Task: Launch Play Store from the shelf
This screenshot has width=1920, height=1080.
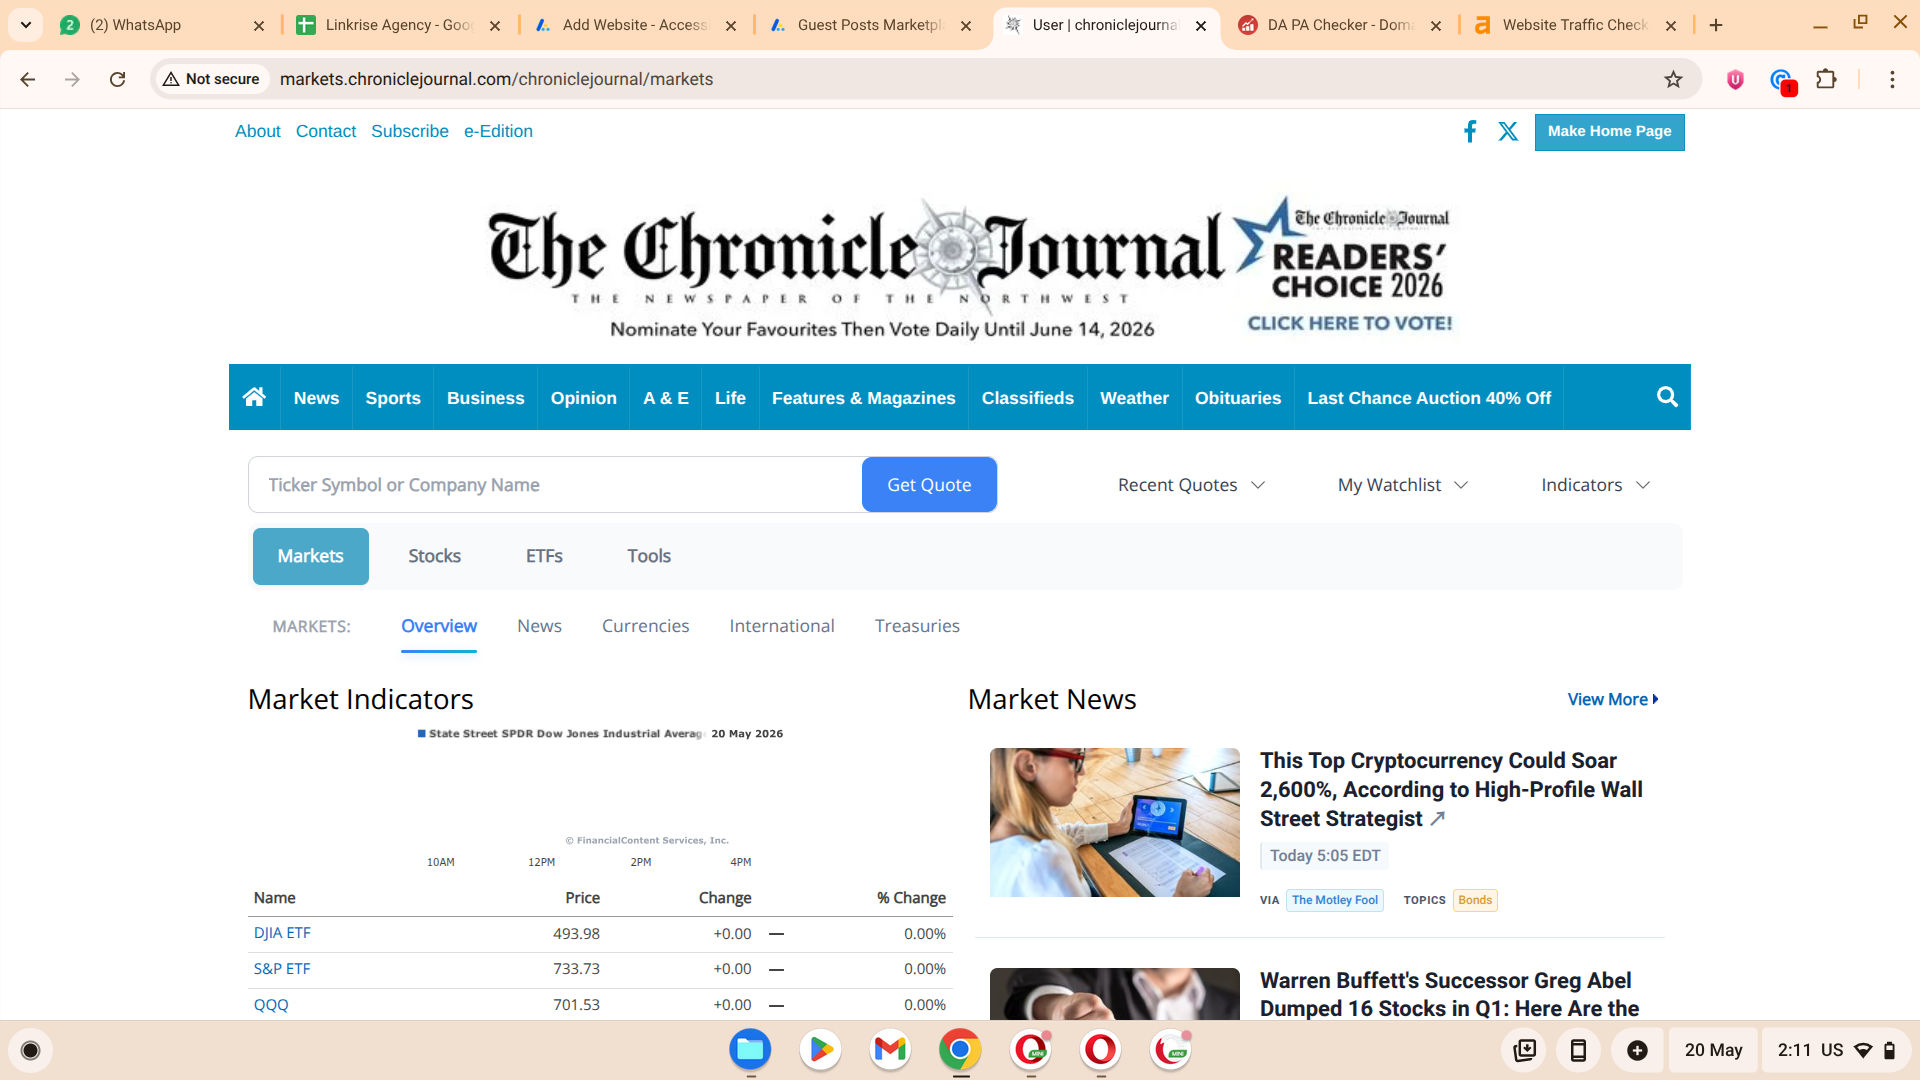Action: (x=820, y=1050)
